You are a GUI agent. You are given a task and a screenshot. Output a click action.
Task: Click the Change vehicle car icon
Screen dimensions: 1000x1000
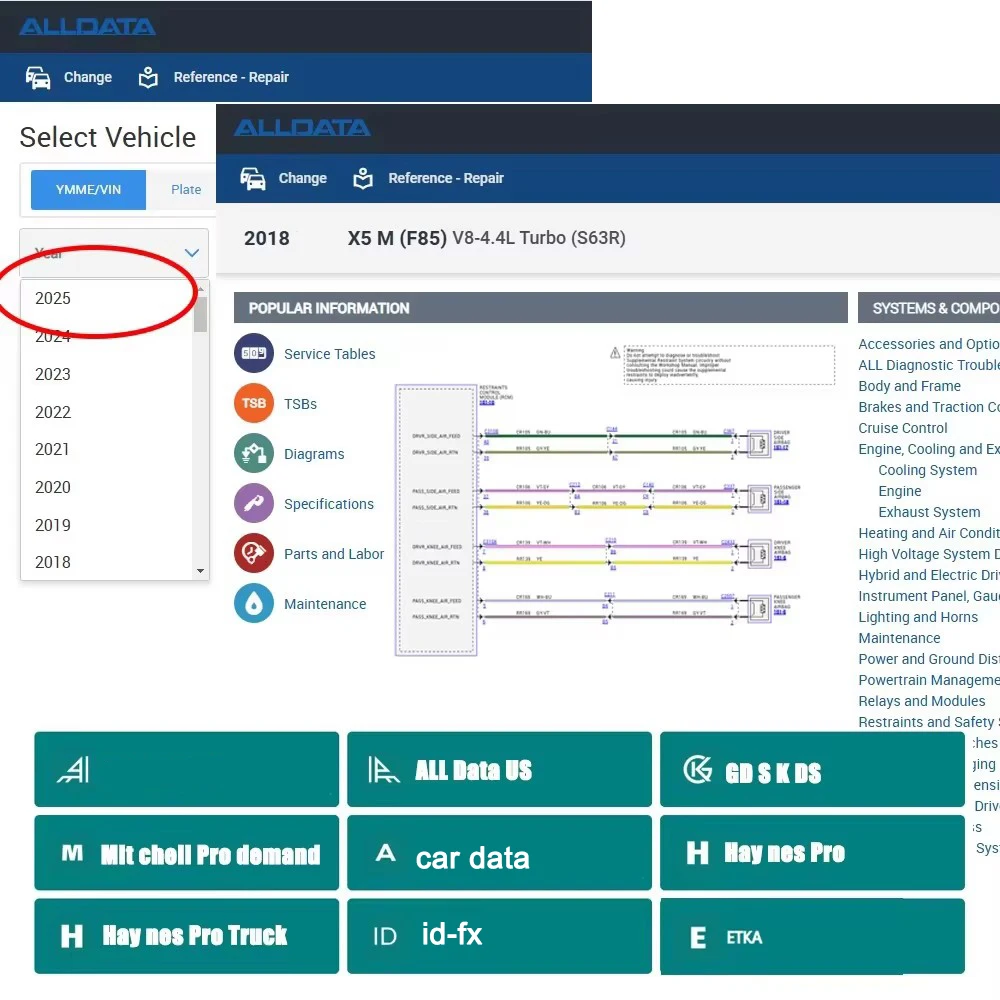coord(254,178)
